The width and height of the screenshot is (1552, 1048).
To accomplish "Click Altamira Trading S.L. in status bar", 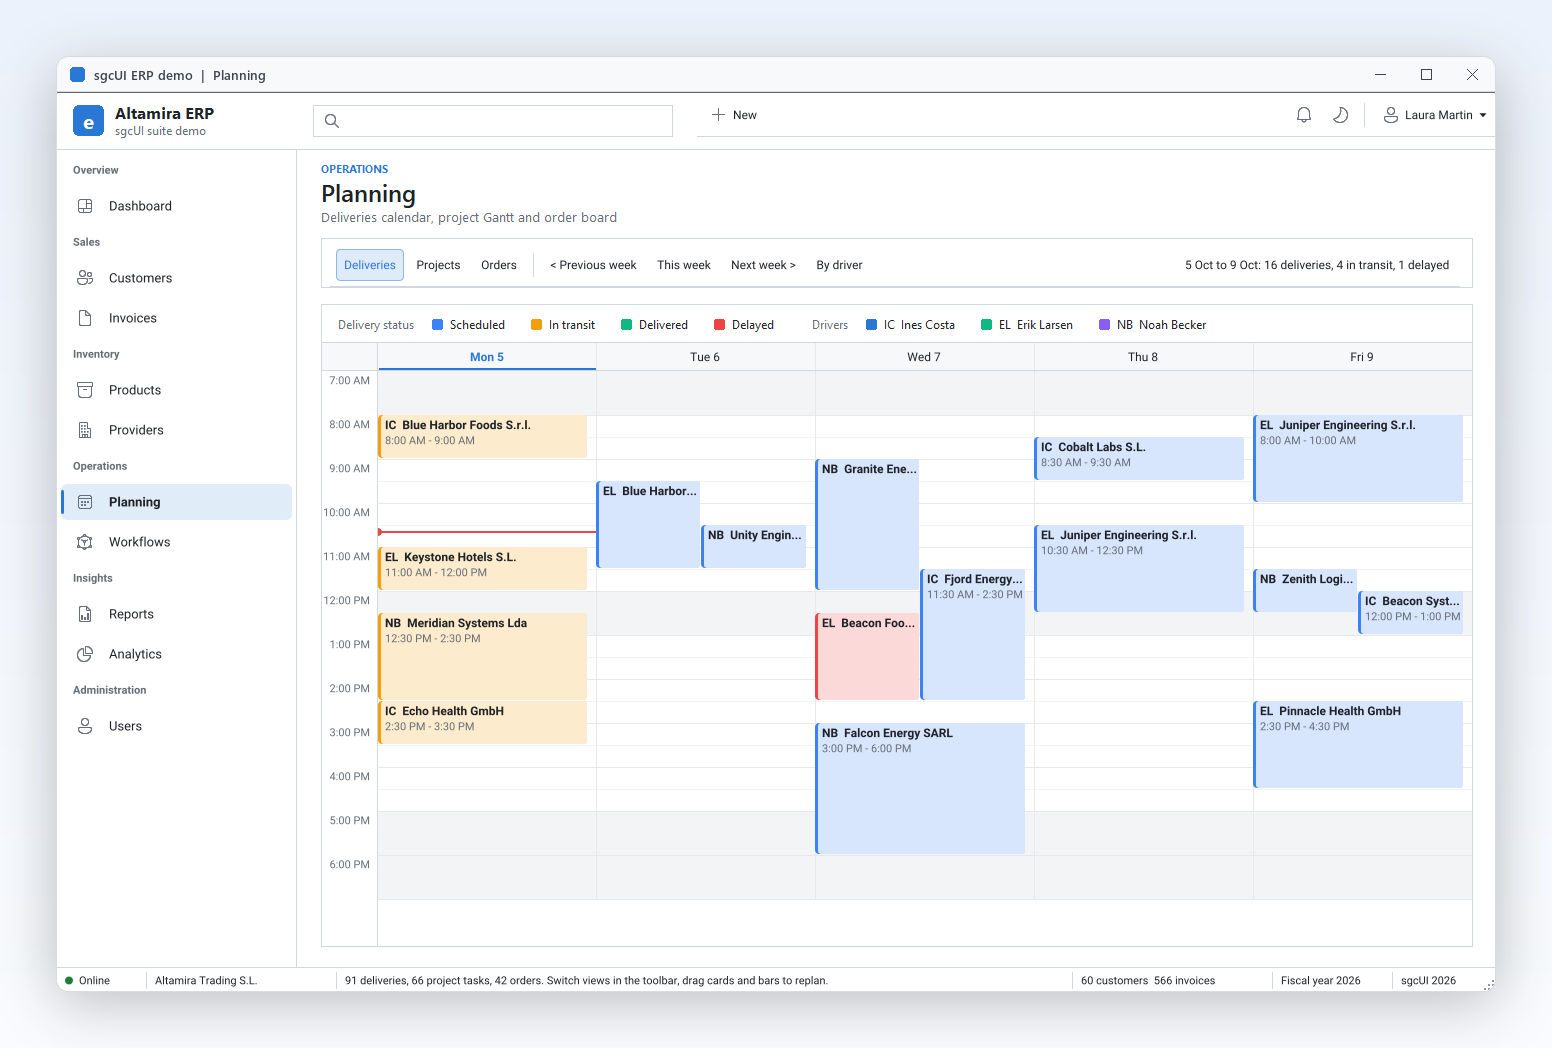I will point(206,980).
